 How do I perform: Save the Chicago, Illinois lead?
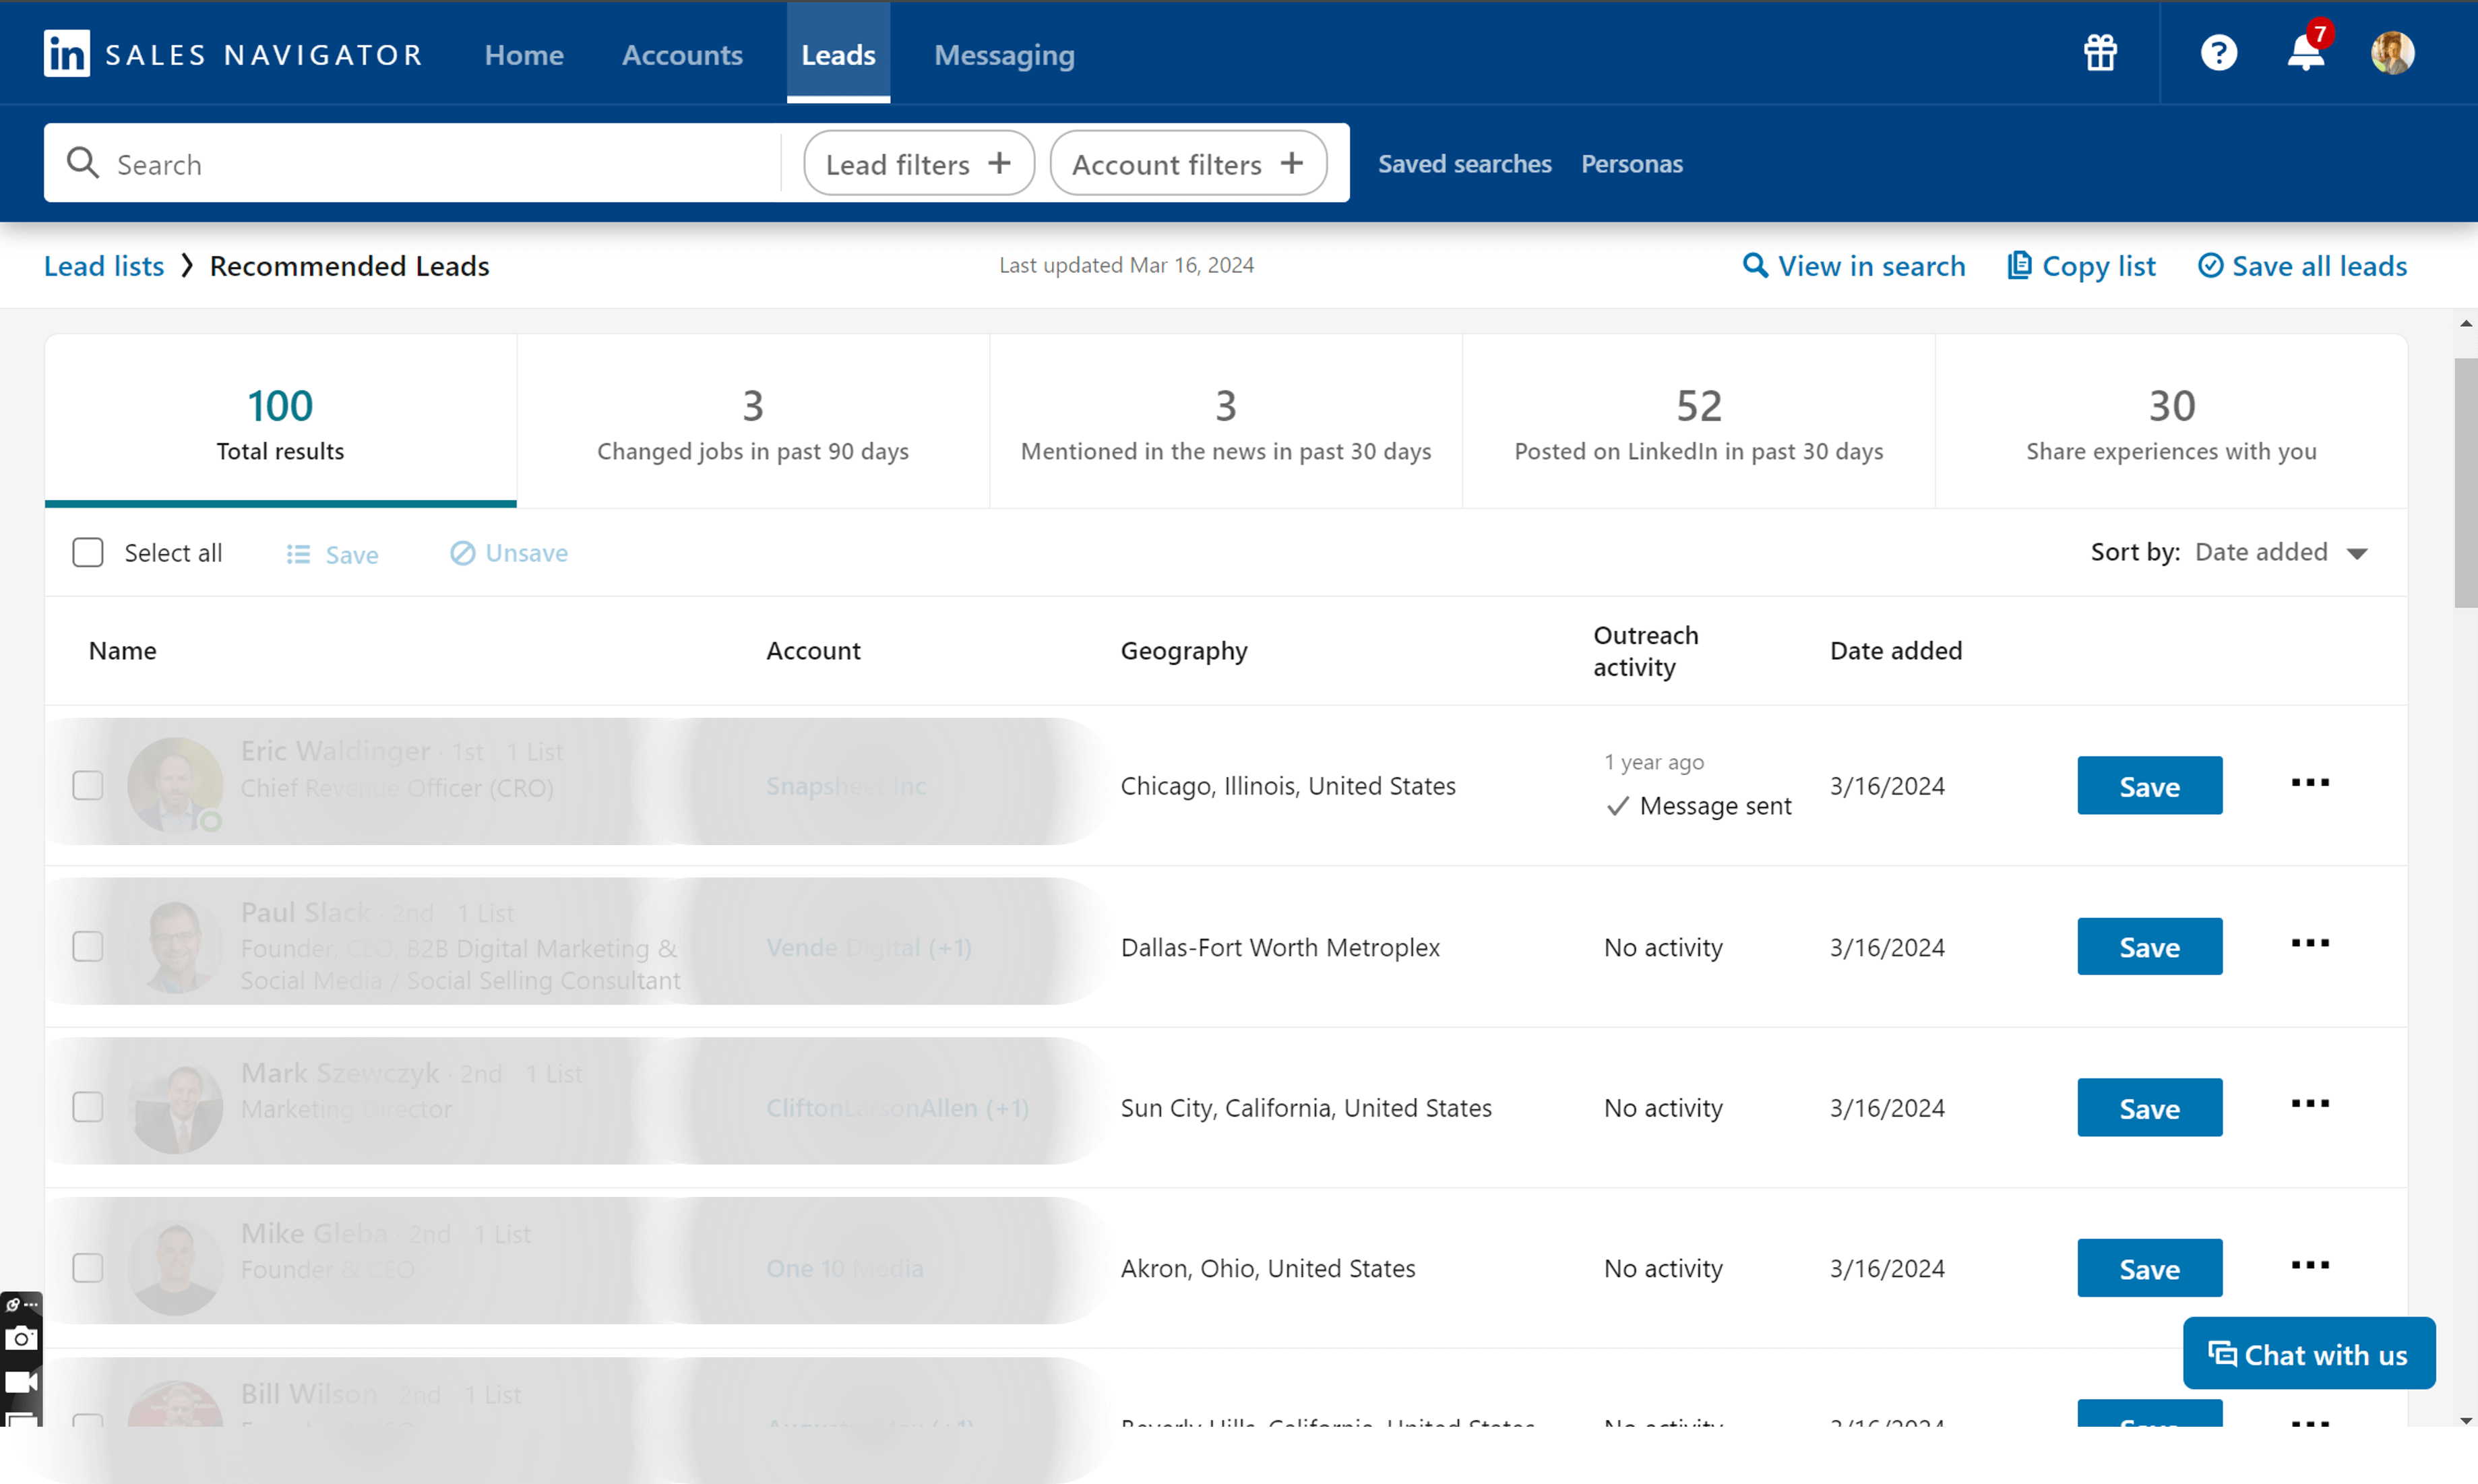click(x=2149, y=786)
